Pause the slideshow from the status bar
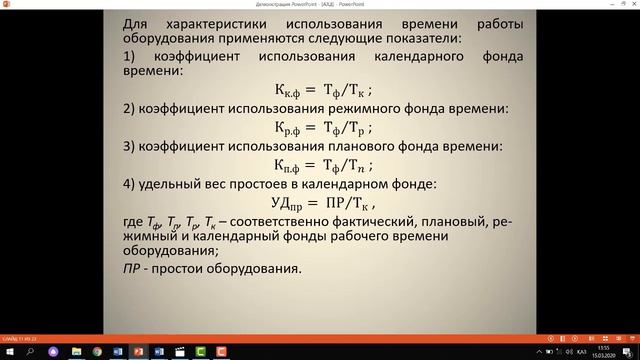Viewport: 640px width, 360px height. 563,339
